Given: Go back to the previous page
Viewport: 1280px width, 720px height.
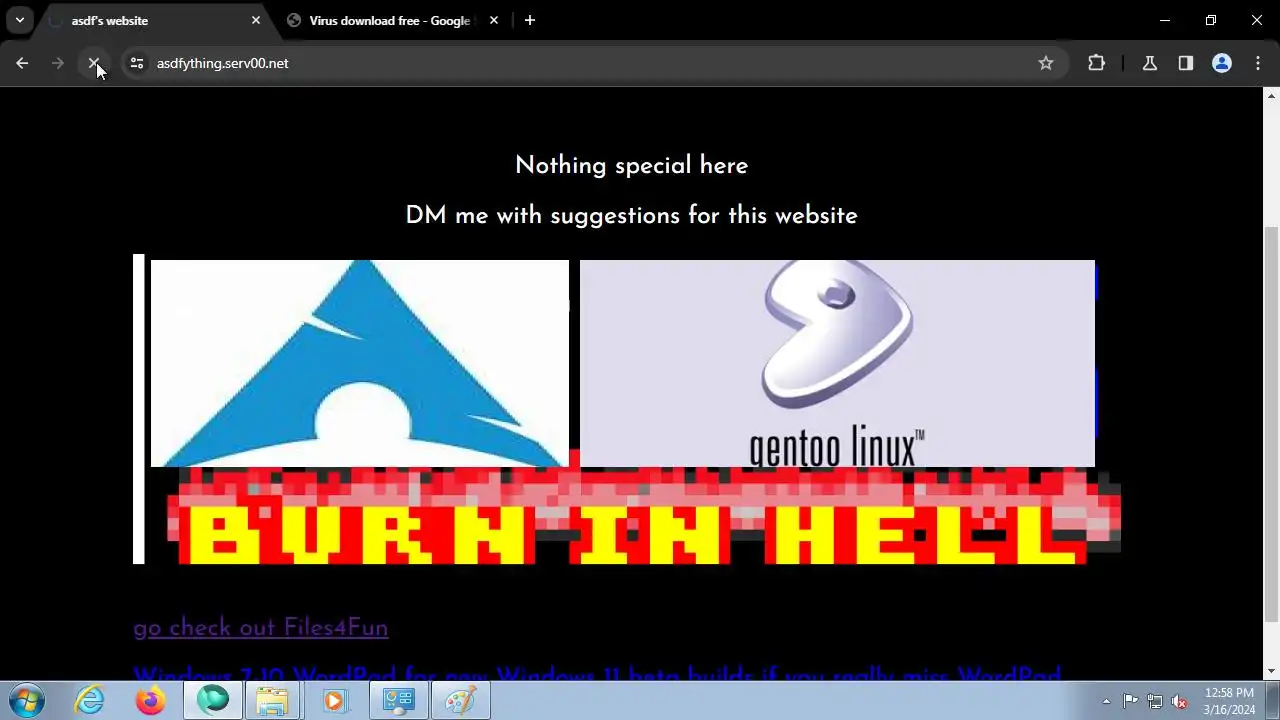Looking at the screenshot, I should pyautogui.click(x=22, y=63).
